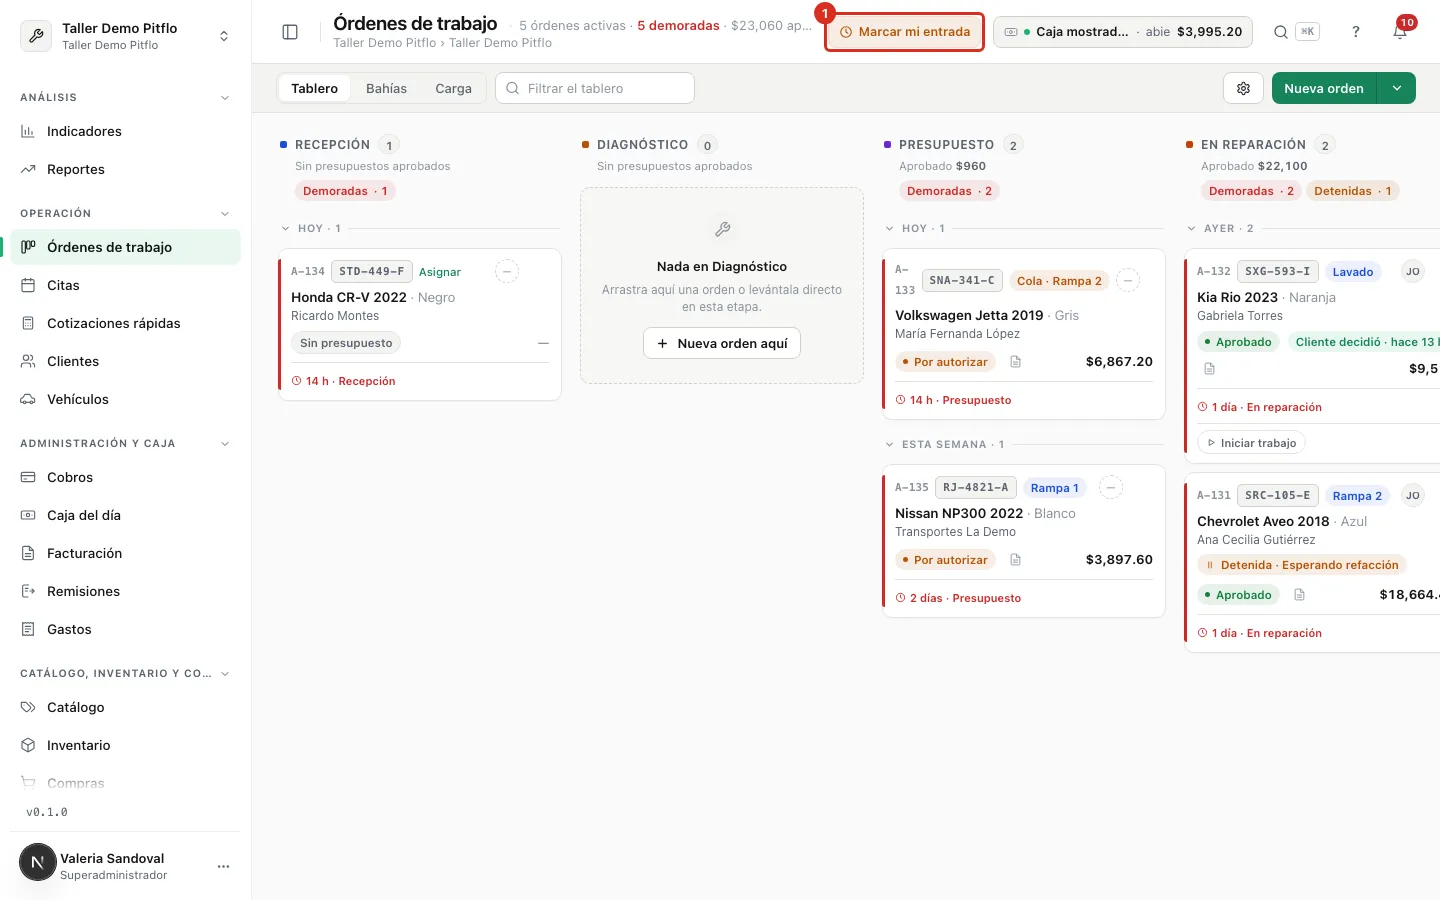
Task: Click Iniciar trabajo on Kia Rio card
Action: point(1251,443)
